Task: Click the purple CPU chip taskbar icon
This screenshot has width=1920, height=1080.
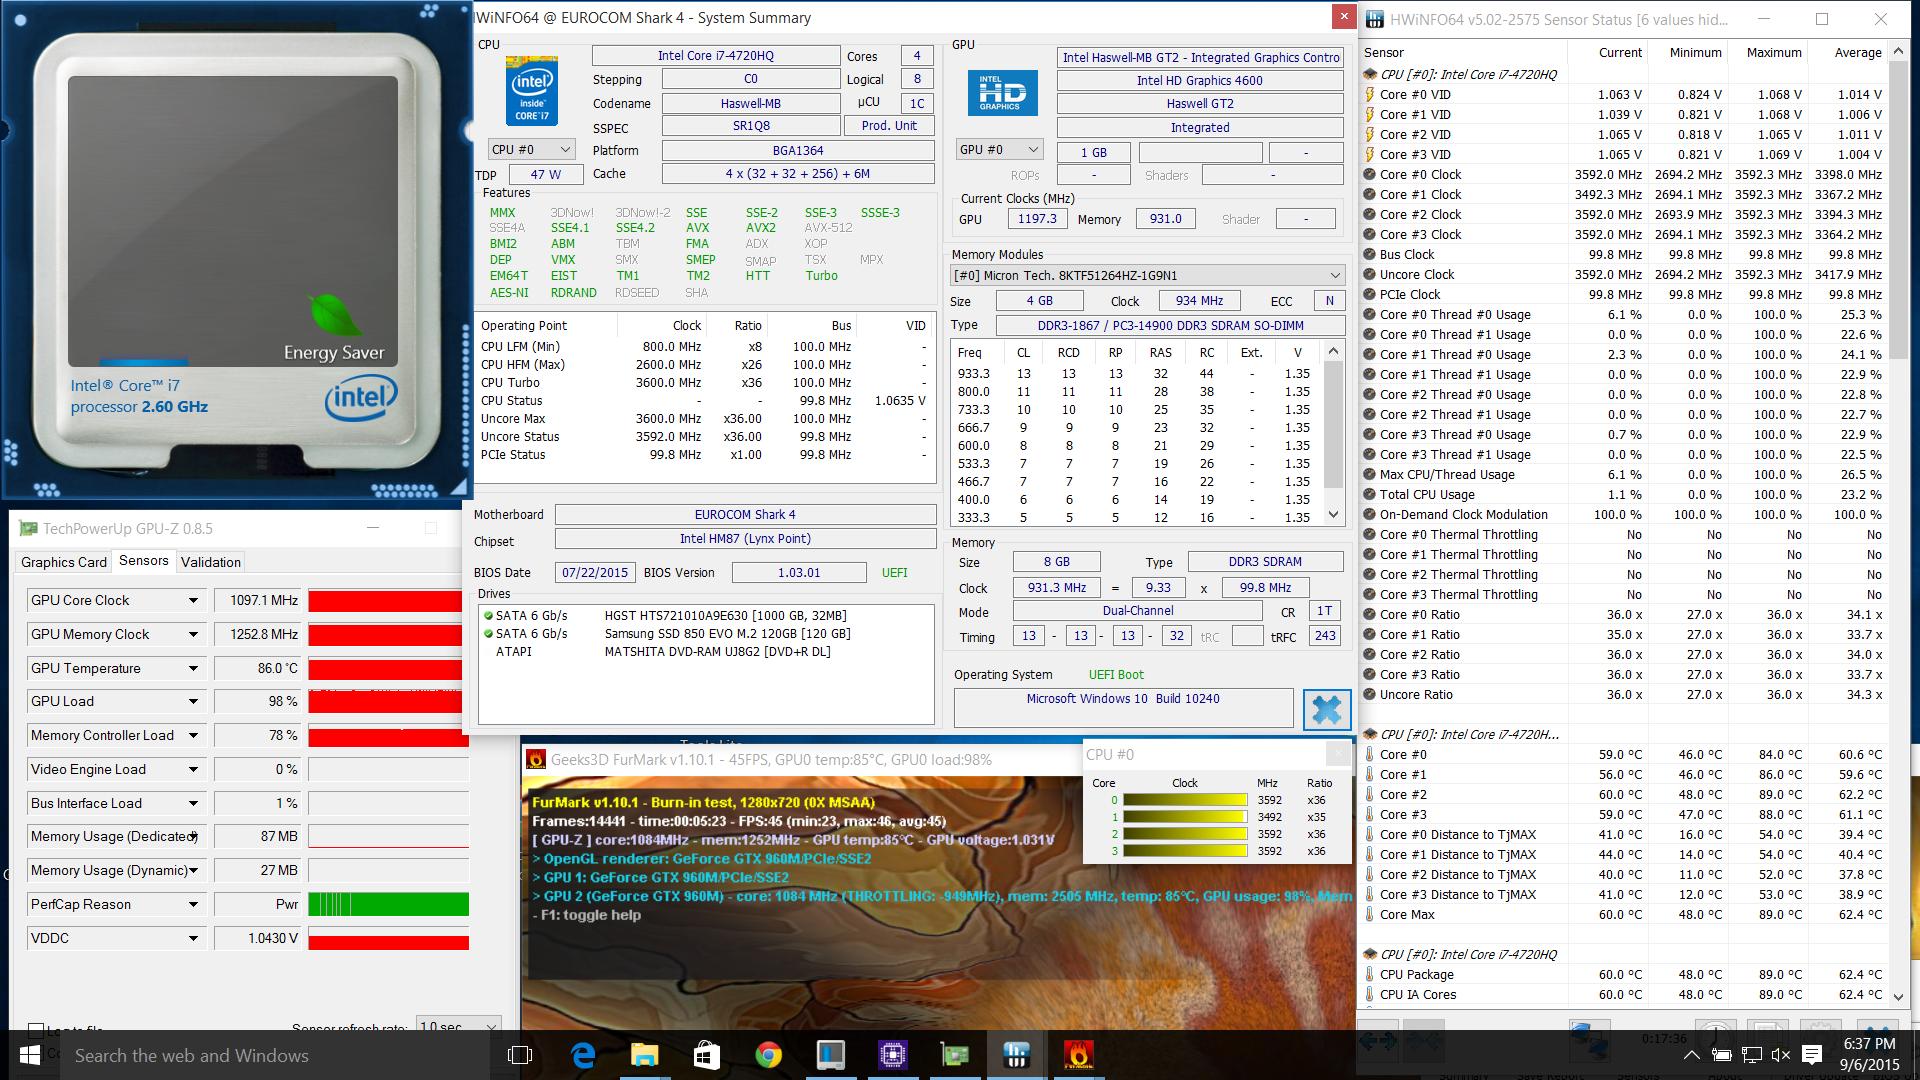Action: point(892,1055)
